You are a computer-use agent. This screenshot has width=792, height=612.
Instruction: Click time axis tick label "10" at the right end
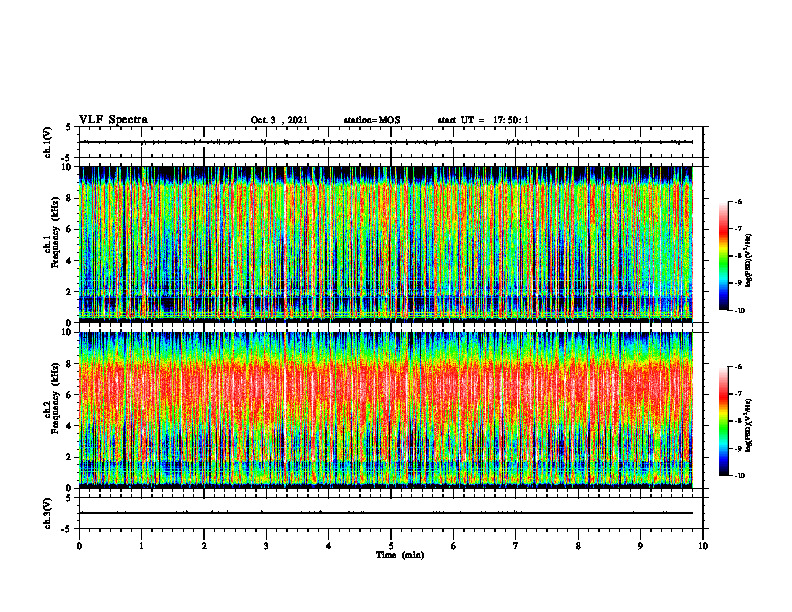click(703, 546)
